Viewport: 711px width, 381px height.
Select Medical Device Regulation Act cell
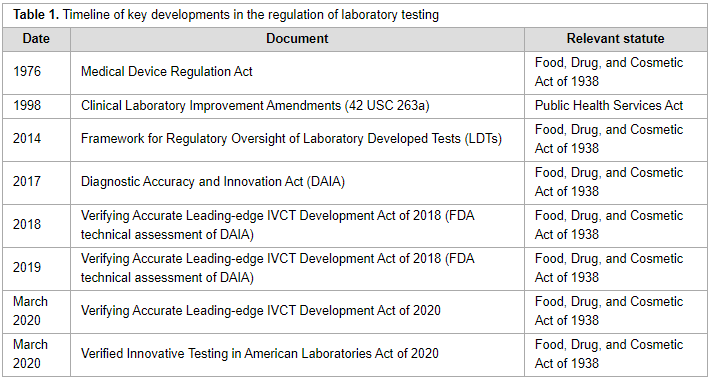click(297, 73)
